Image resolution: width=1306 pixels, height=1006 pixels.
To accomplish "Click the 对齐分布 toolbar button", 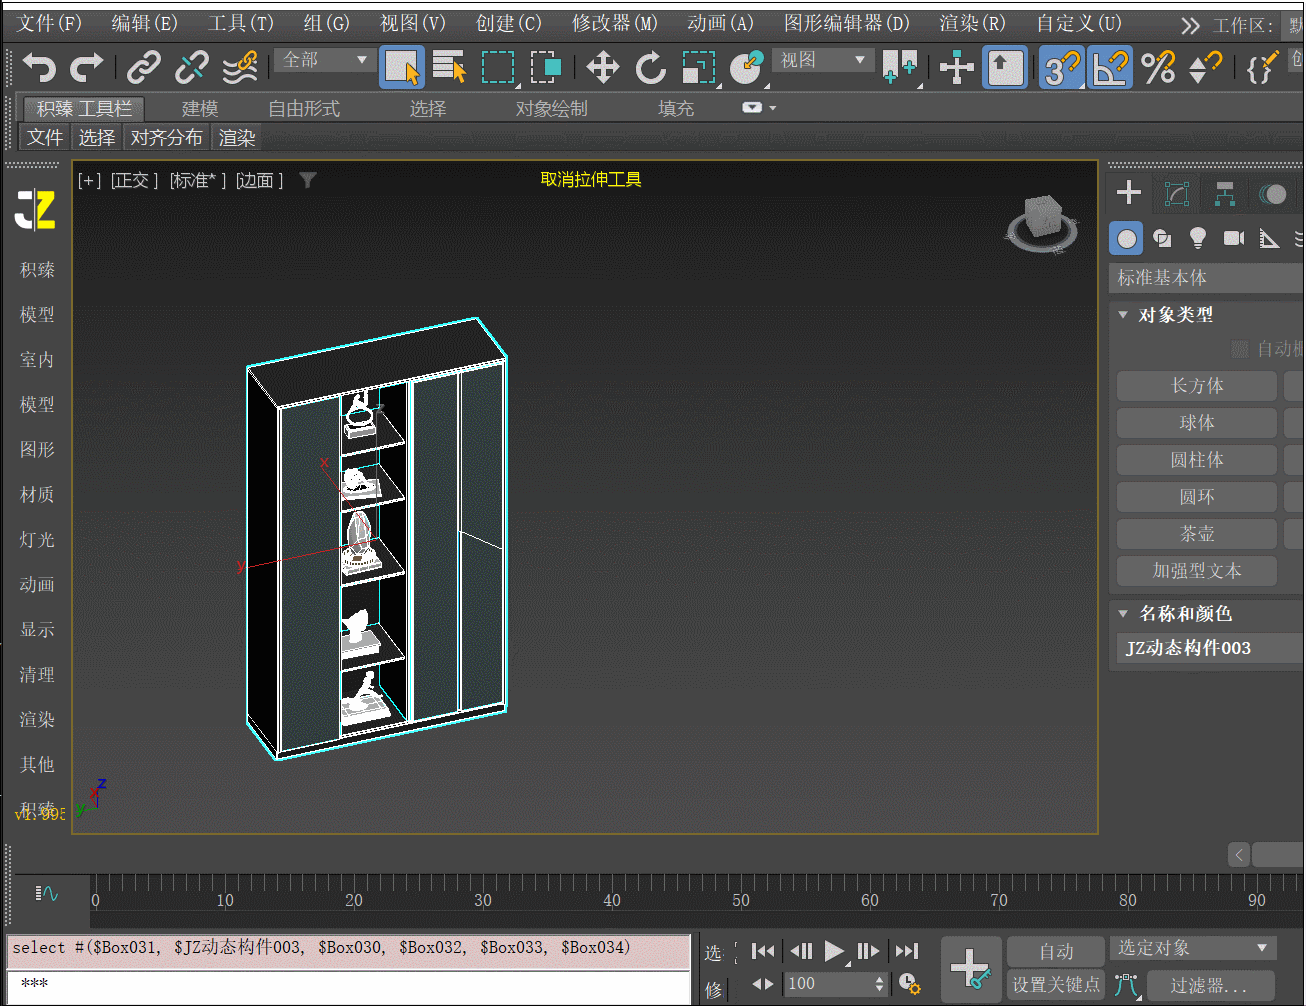I will [x=166, y=137].
